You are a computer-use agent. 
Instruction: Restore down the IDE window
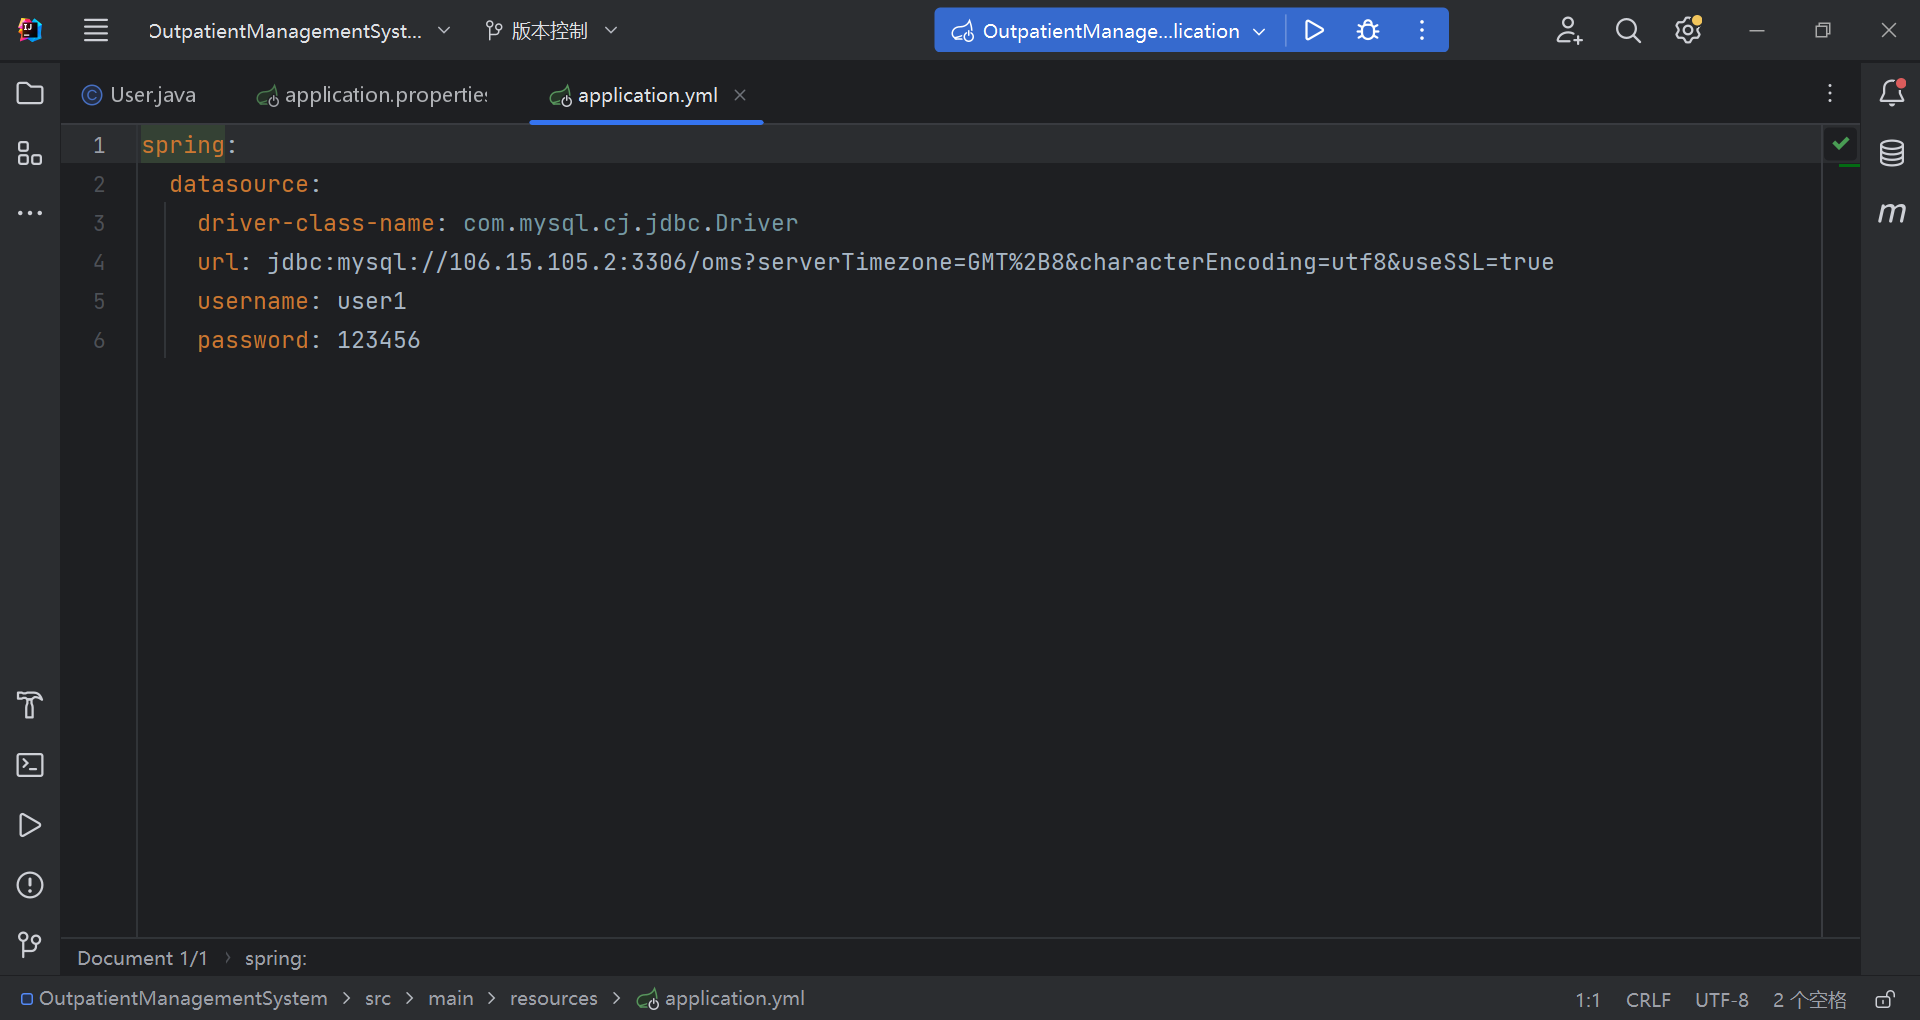(x=1822, y=30)
